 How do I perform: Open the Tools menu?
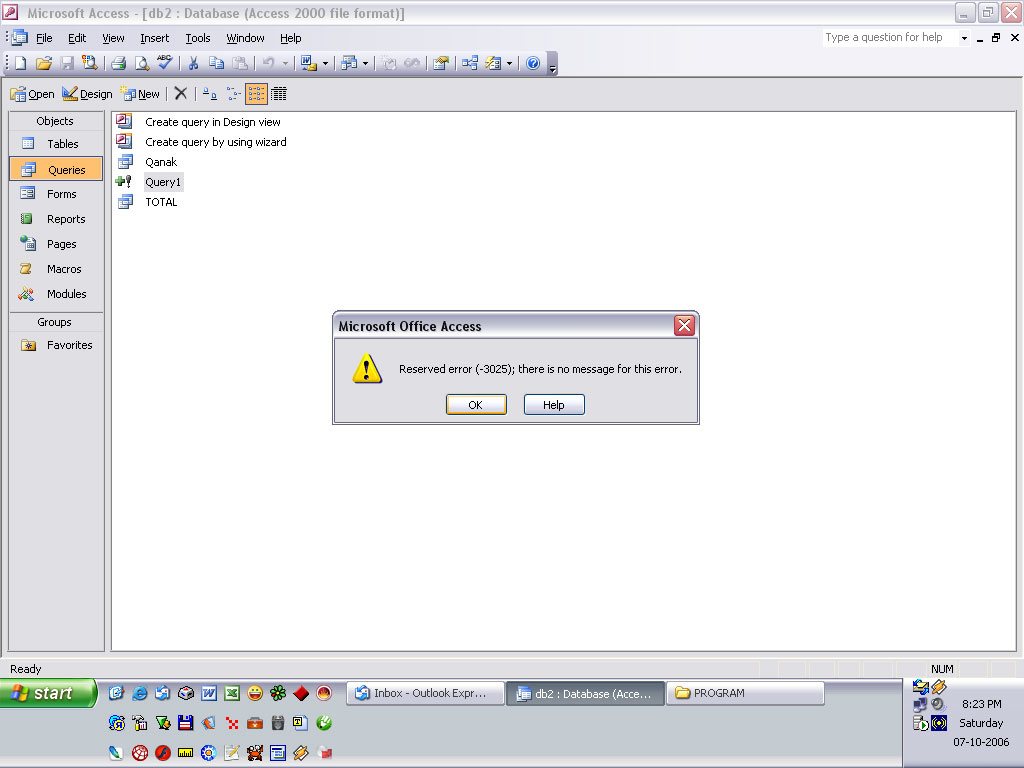pyautogui.click(x=198, y=38)
